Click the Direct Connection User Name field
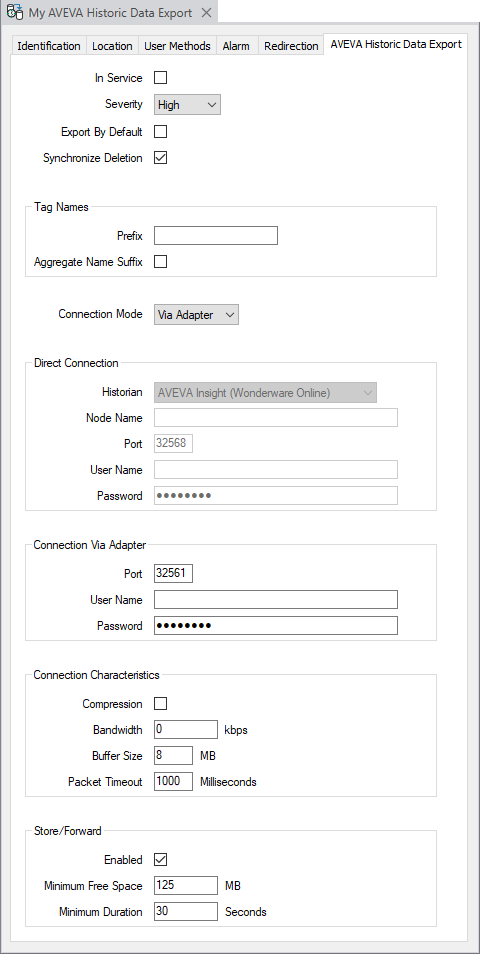This screenshot has width=480, height=954. 276,470
